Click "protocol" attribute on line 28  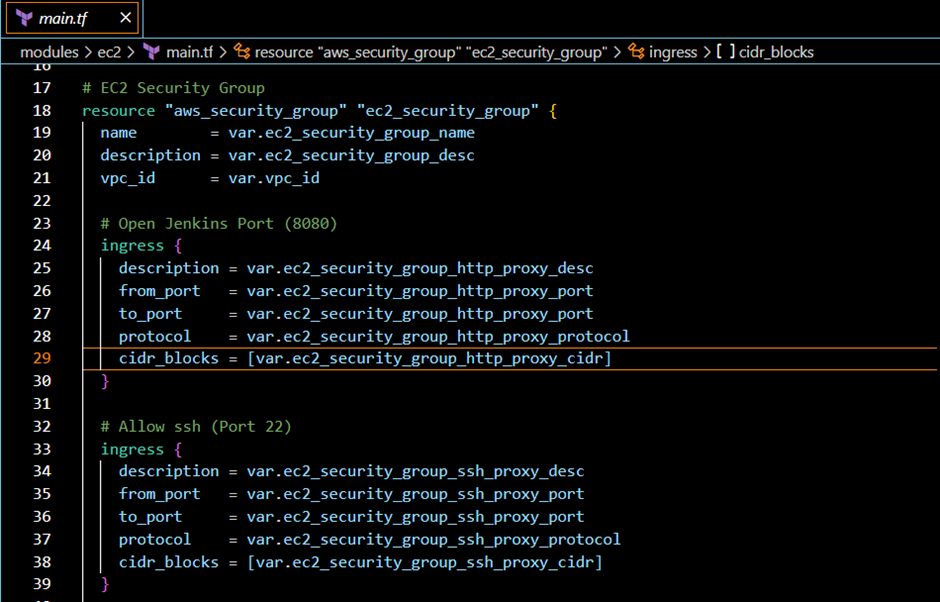tap(155, 337)
